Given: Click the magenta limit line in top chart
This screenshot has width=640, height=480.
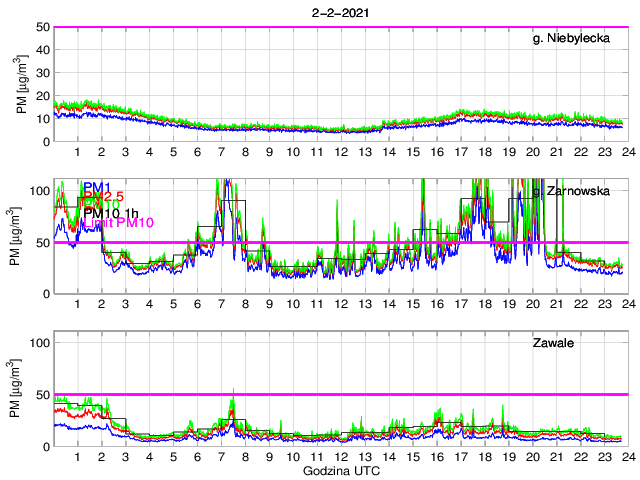Looking at the screenshot, I should [x=340, y=27].
